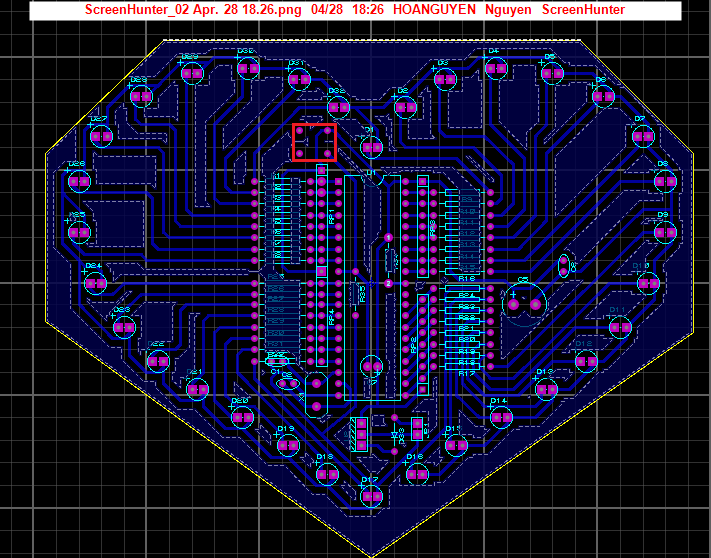
Task: Select the three-pin connector near diode symbol
Action: [361, 434]
